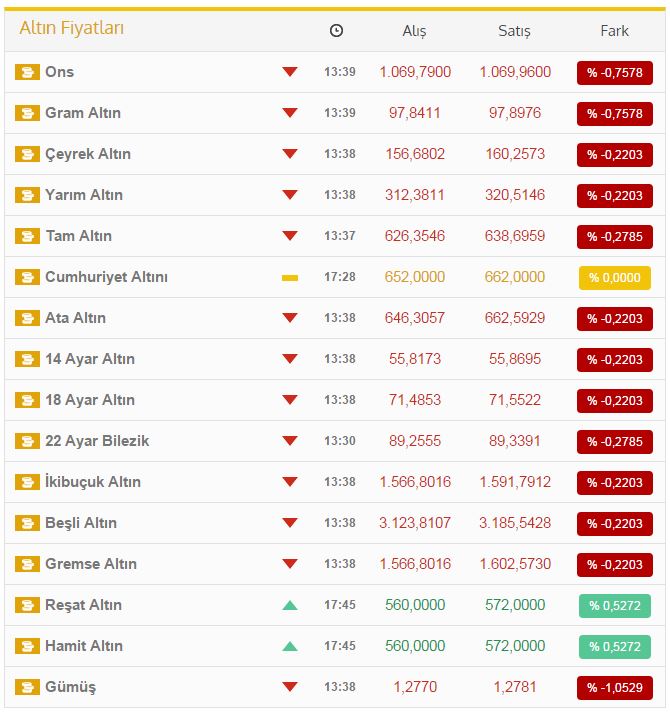Open the 22 Ayar Bilezik link
This screenshot has height=716, width=670.
coord(97,441)
